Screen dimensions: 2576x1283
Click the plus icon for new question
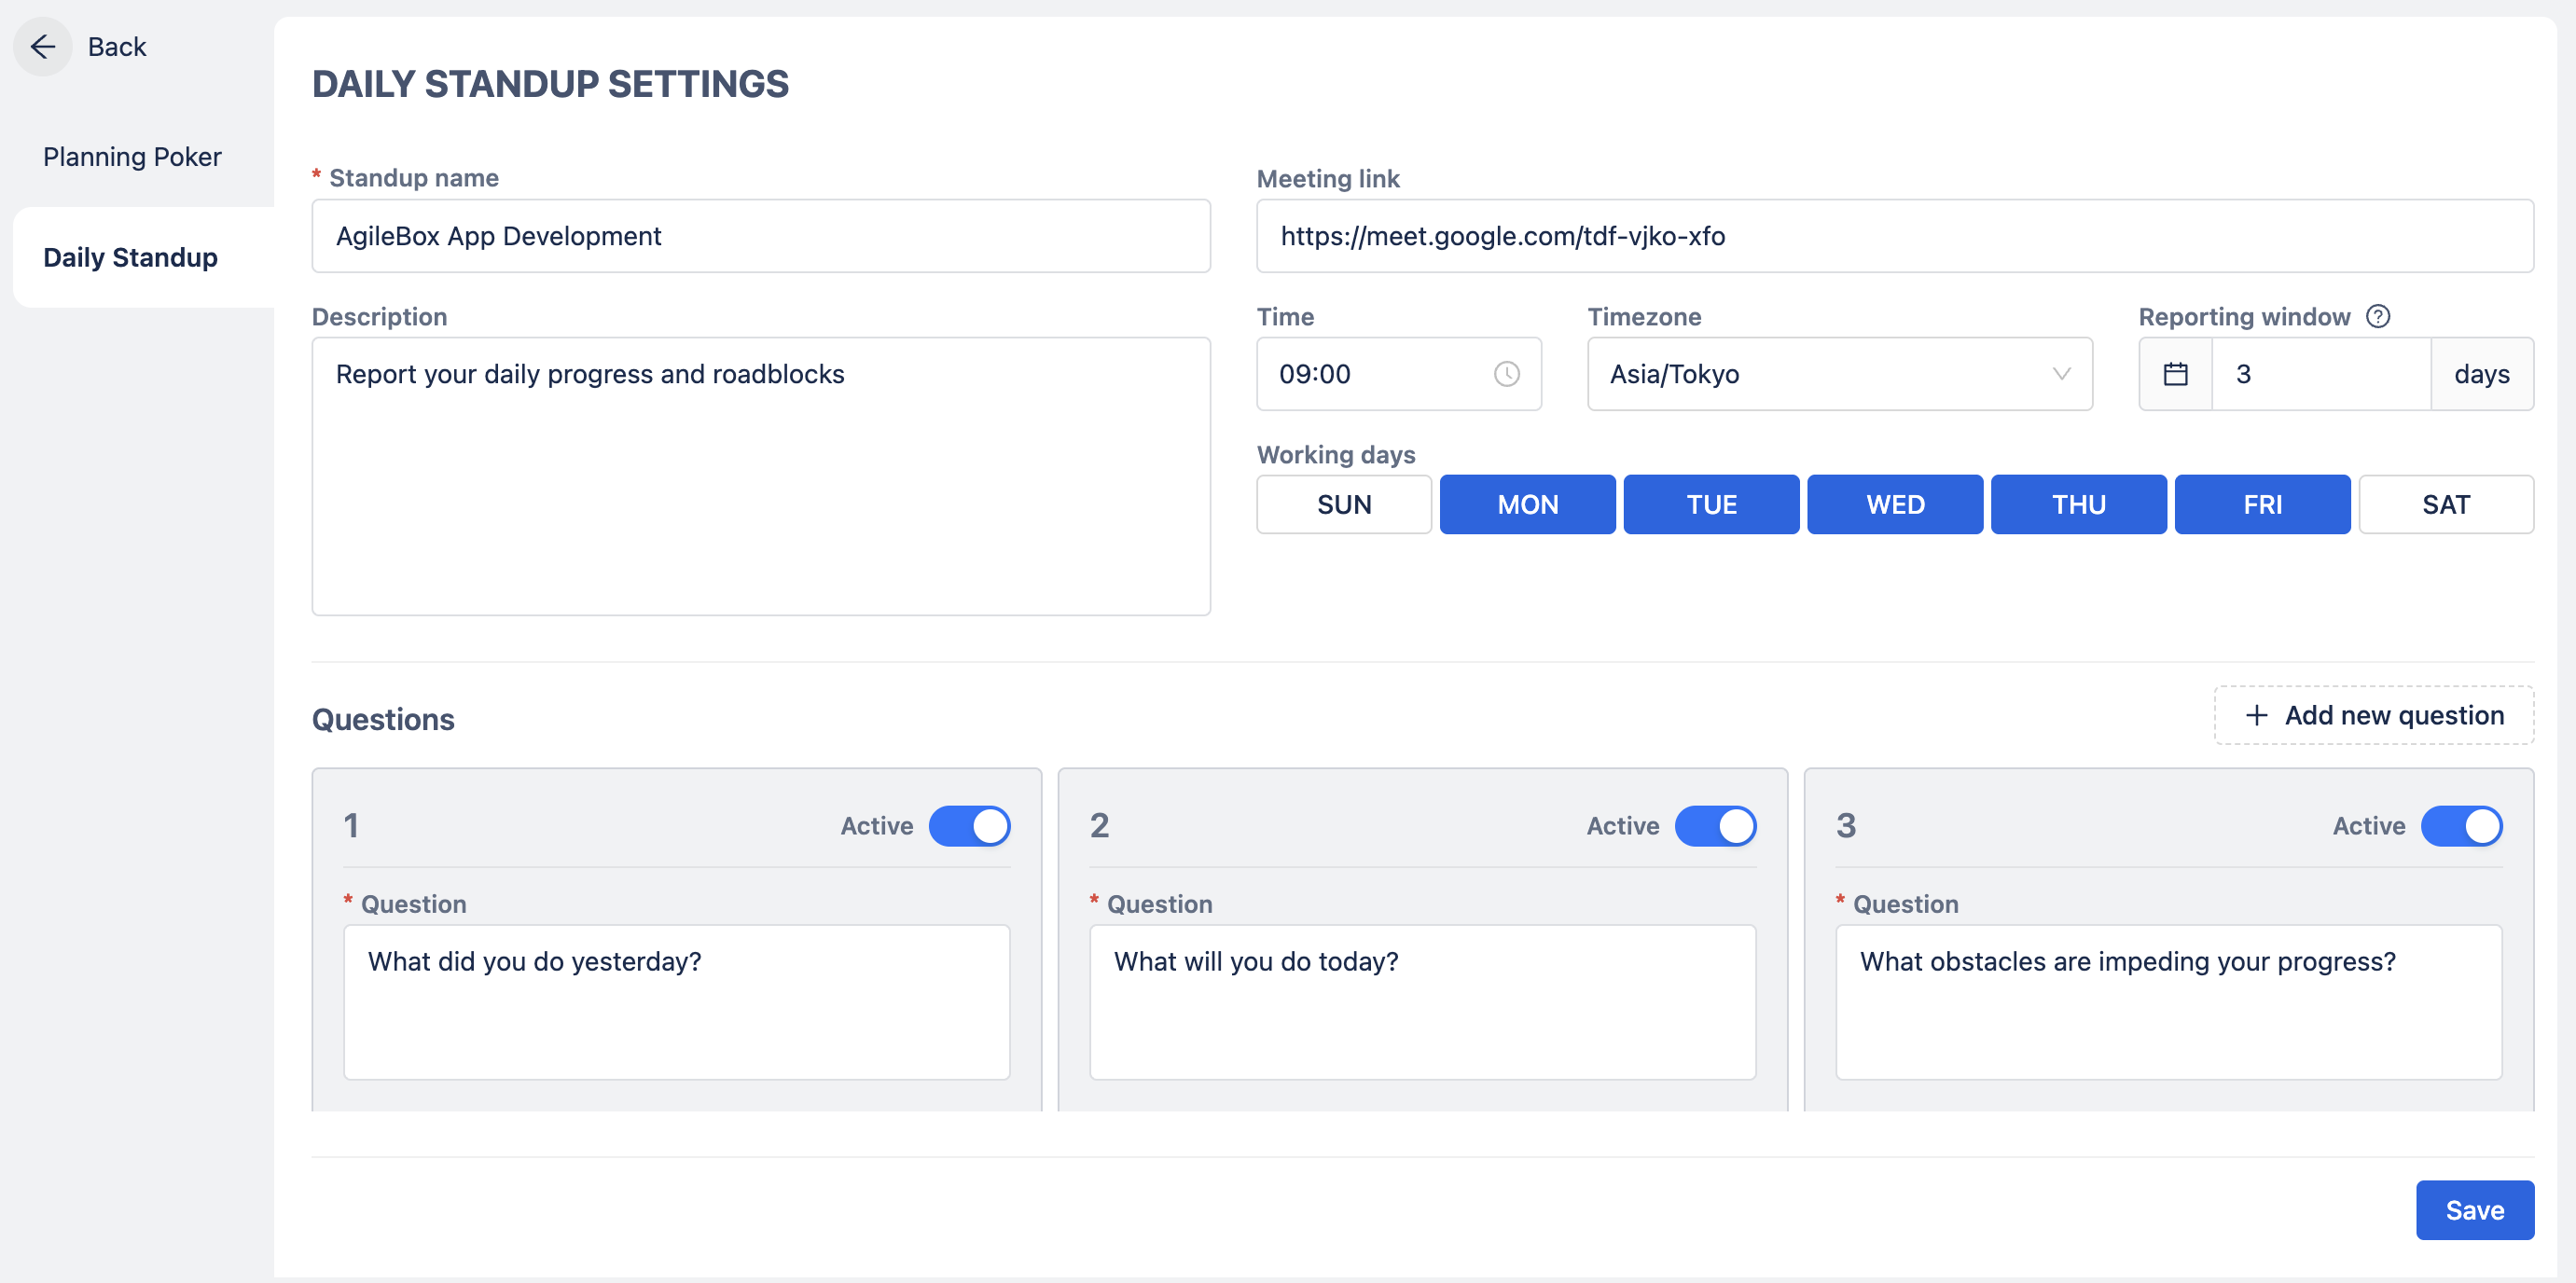click(x=2256, y=715)
